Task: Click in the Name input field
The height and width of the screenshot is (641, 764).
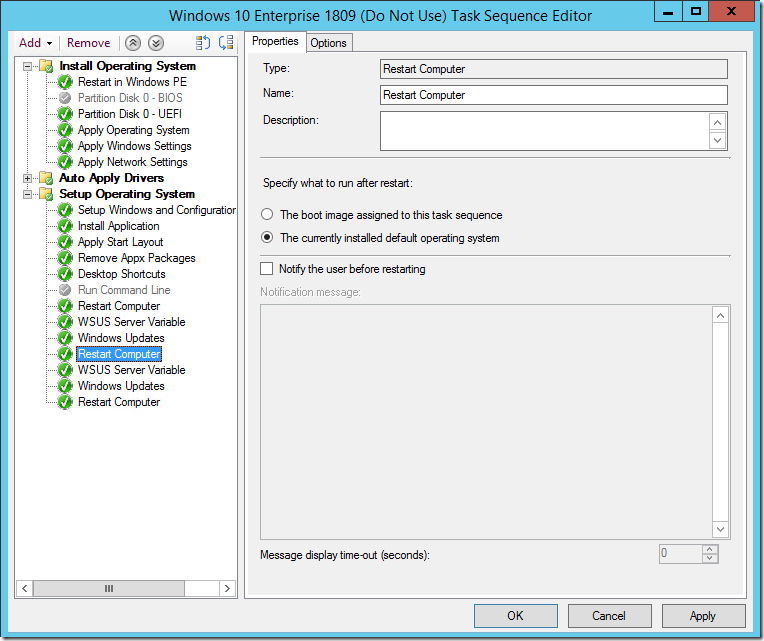Action: coord(554,95)
